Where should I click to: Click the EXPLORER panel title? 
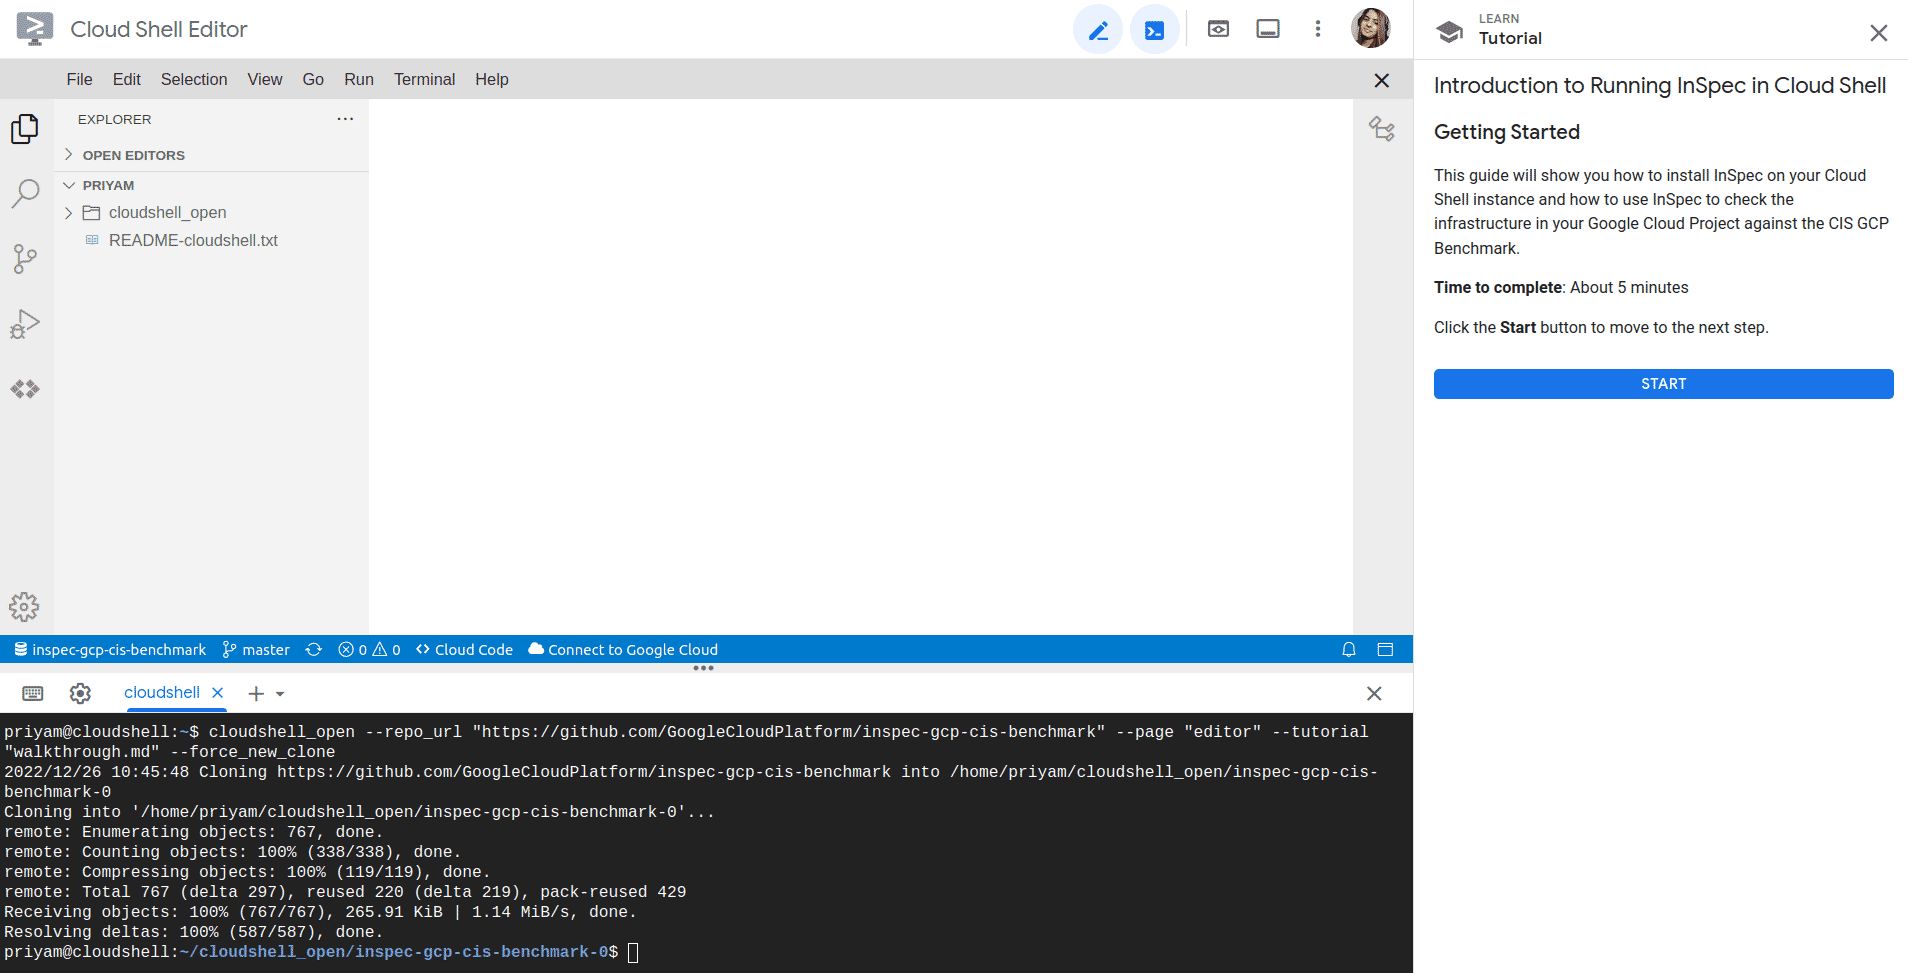pos(115,119)
